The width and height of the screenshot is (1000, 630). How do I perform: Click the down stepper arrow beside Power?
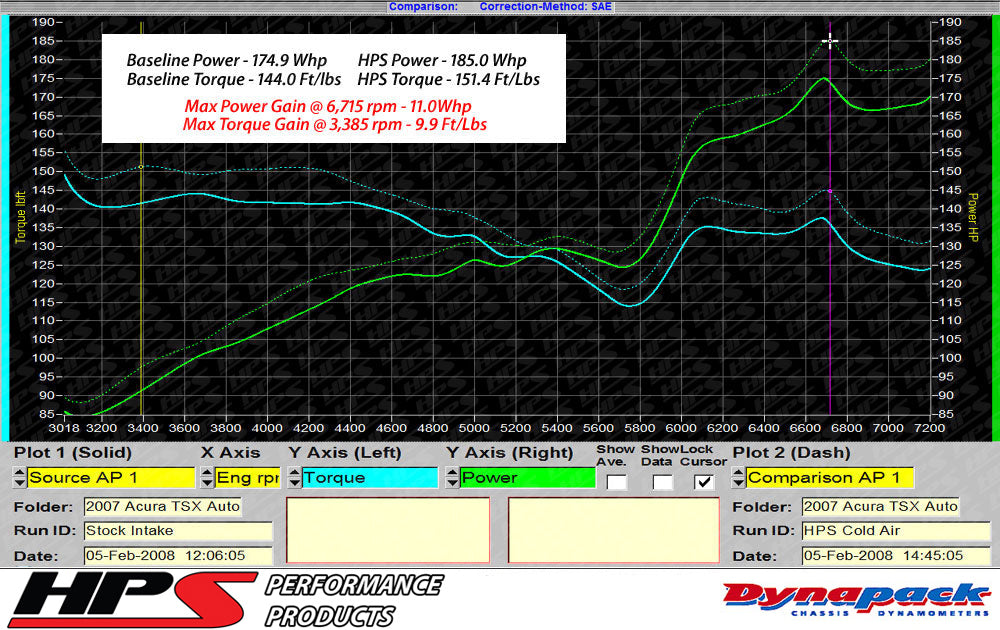[x=453, y=483]
